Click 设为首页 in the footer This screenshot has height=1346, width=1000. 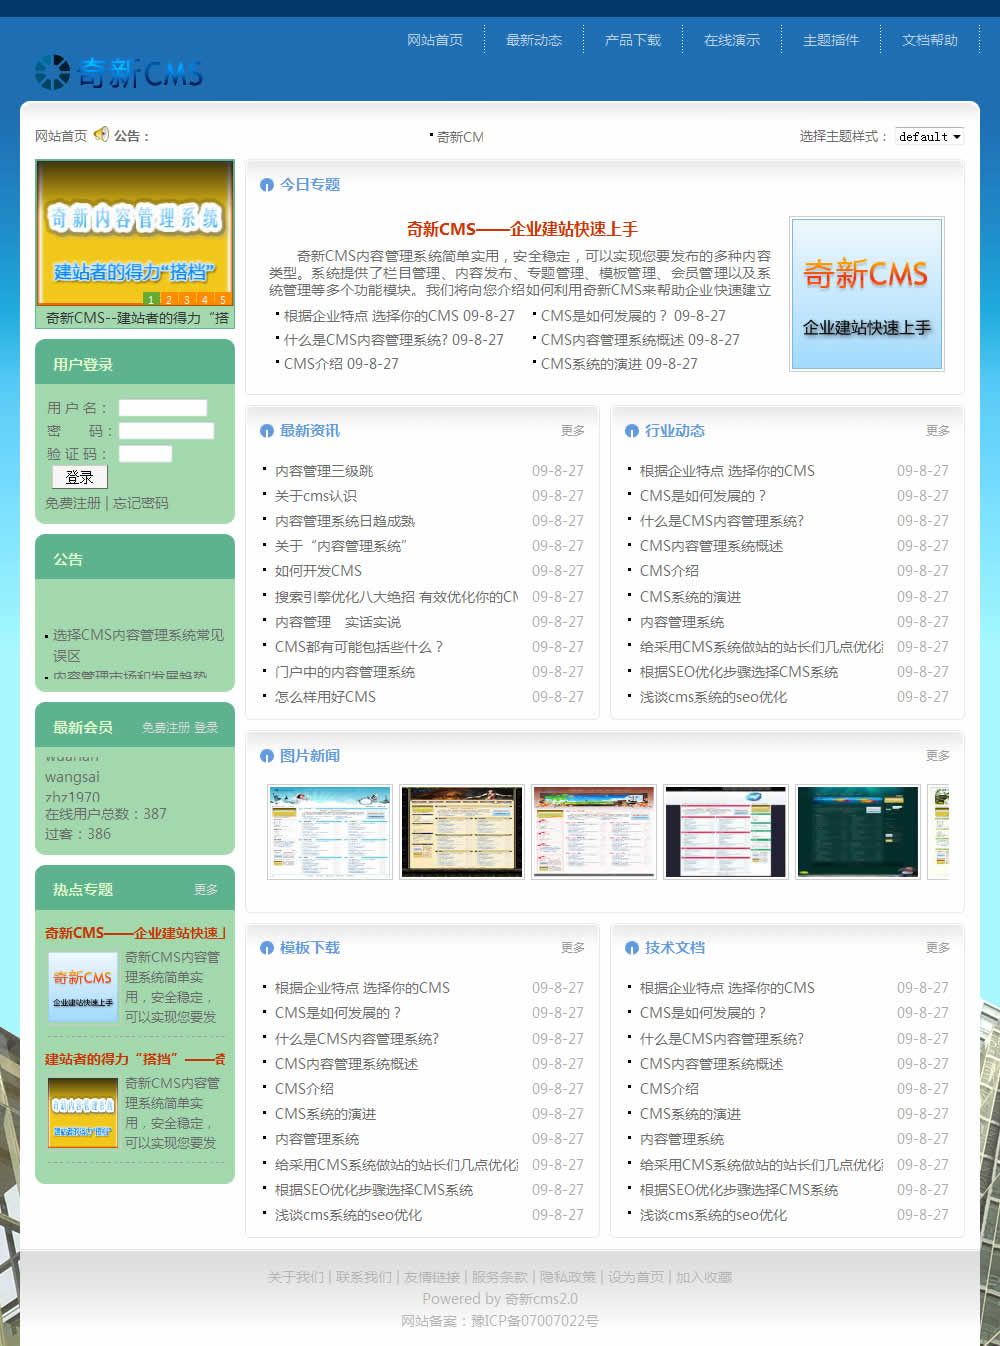(x=636, y=1276)
